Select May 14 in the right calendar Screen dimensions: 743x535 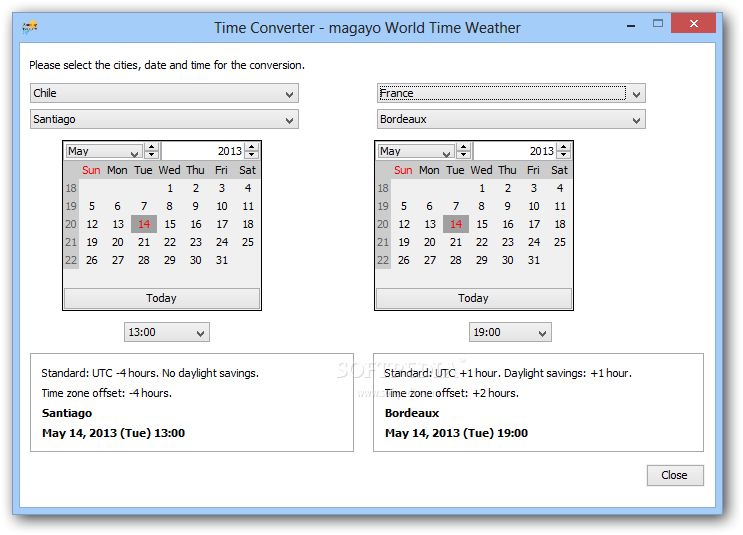[x=456, y=224]
